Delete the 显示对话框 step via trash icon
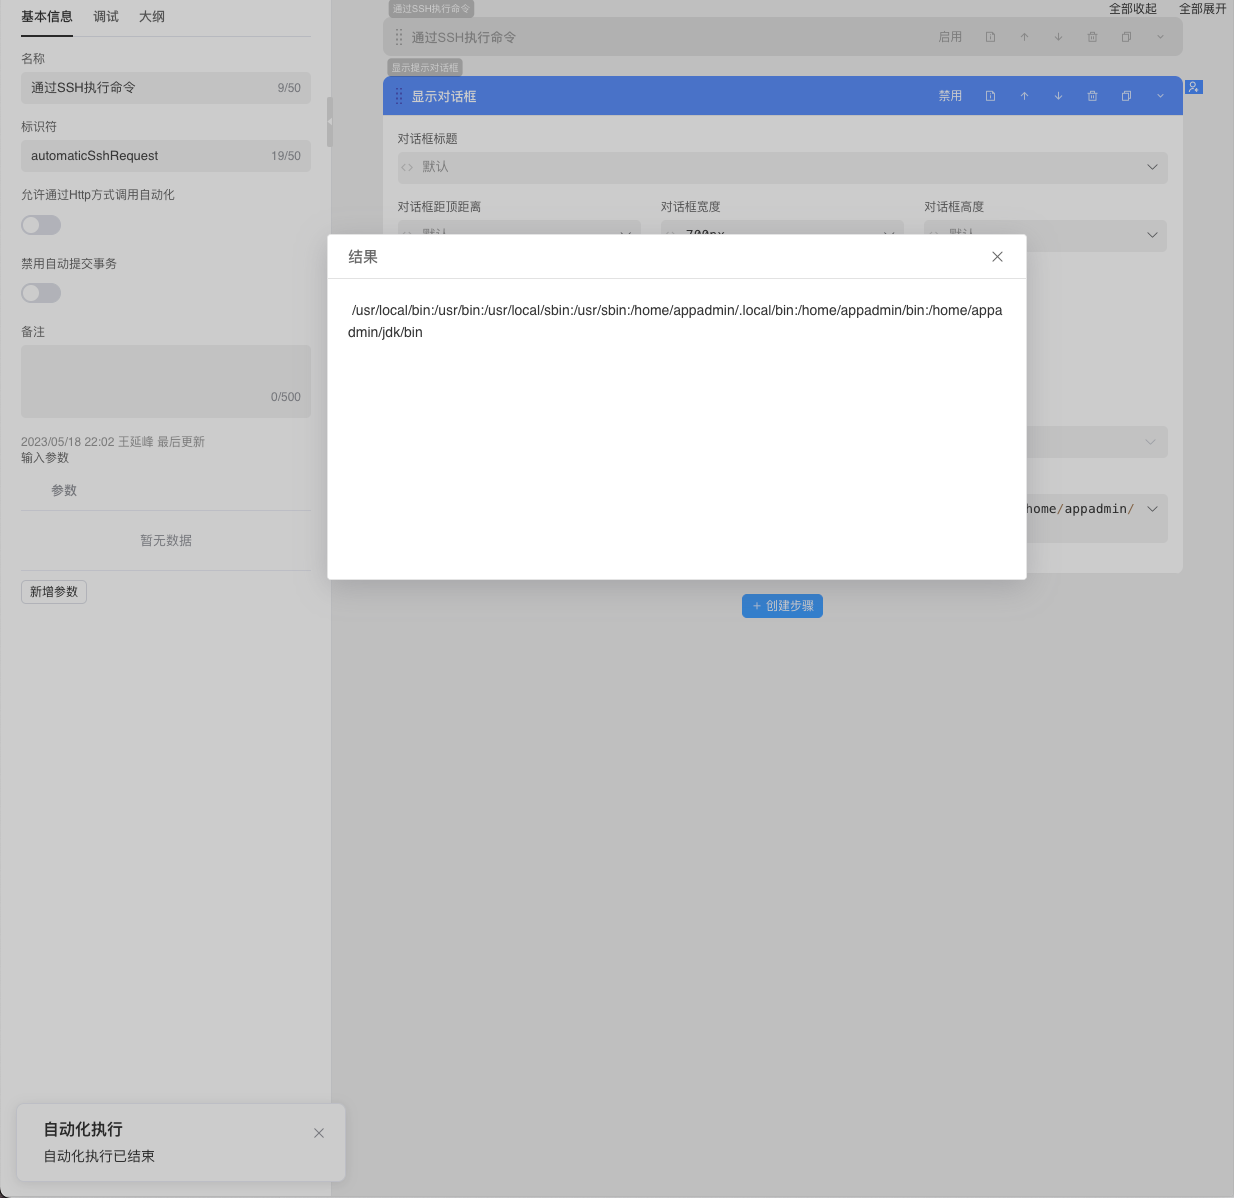Image resolution: width=1234 pixels, height=1198 pixels. coord(1092,96)
